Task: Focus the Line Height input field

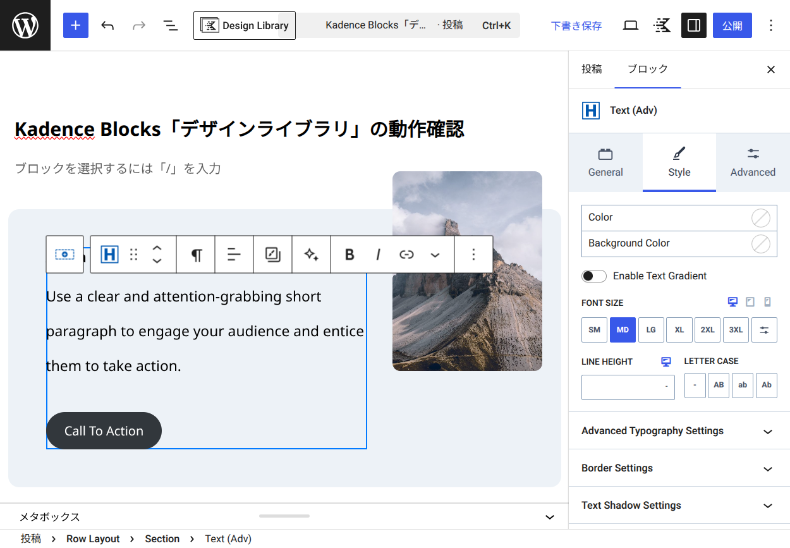Action: point(628,387)
